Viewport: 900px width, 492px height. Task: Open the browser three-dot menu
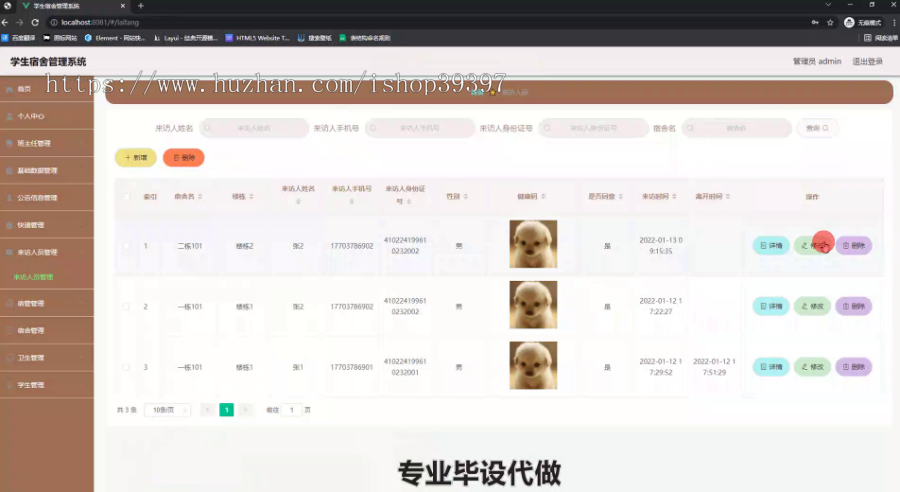click(x=894, y=22)
